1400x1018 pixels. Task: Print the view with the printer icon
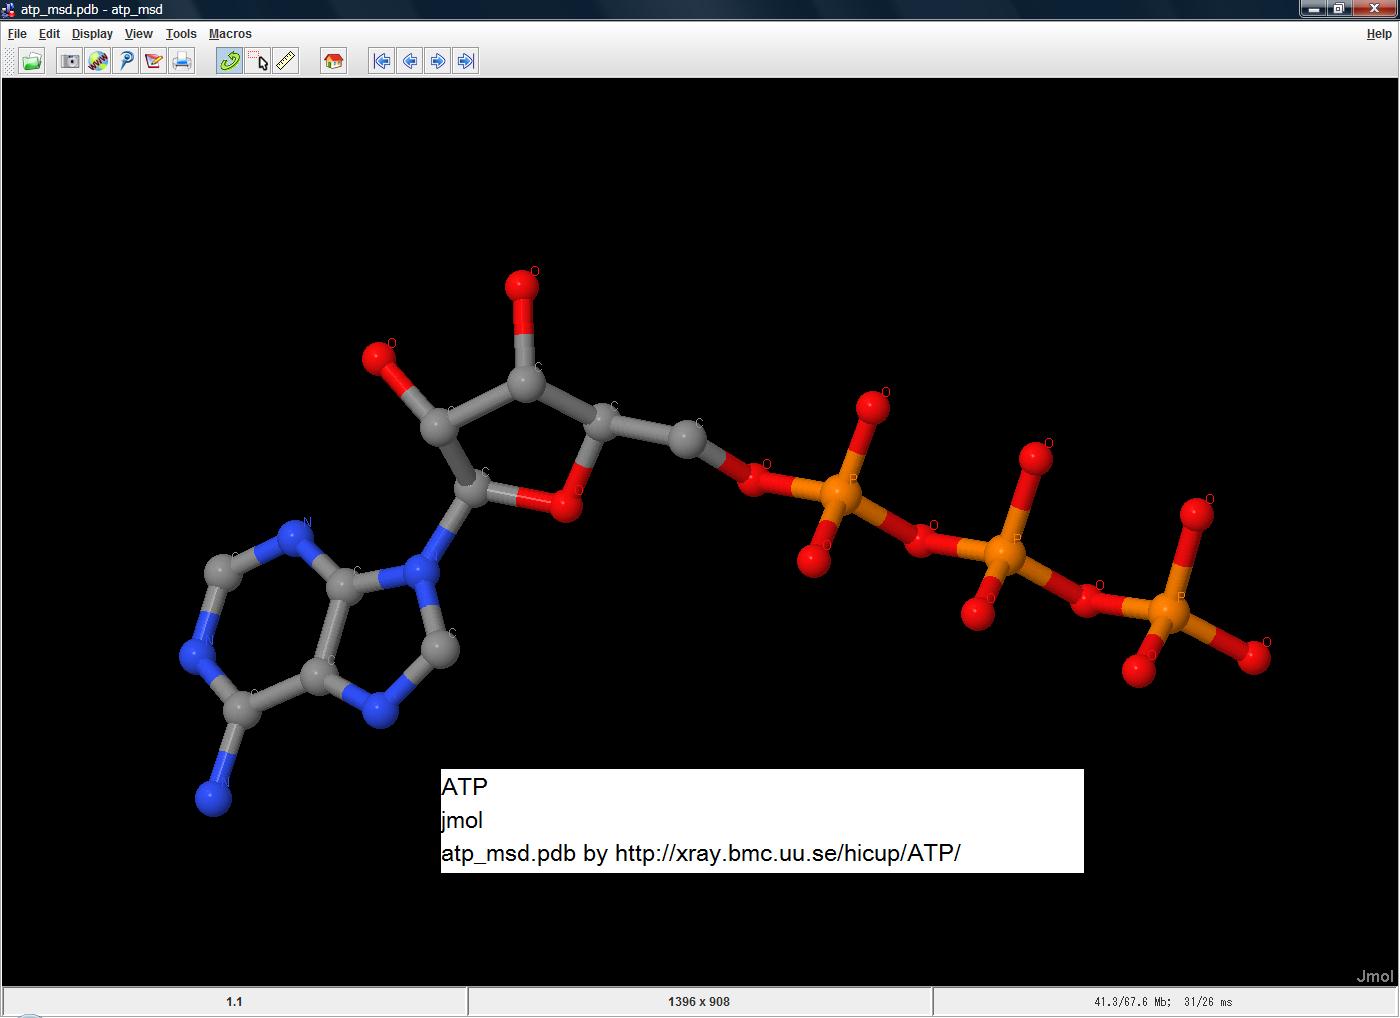181,61
